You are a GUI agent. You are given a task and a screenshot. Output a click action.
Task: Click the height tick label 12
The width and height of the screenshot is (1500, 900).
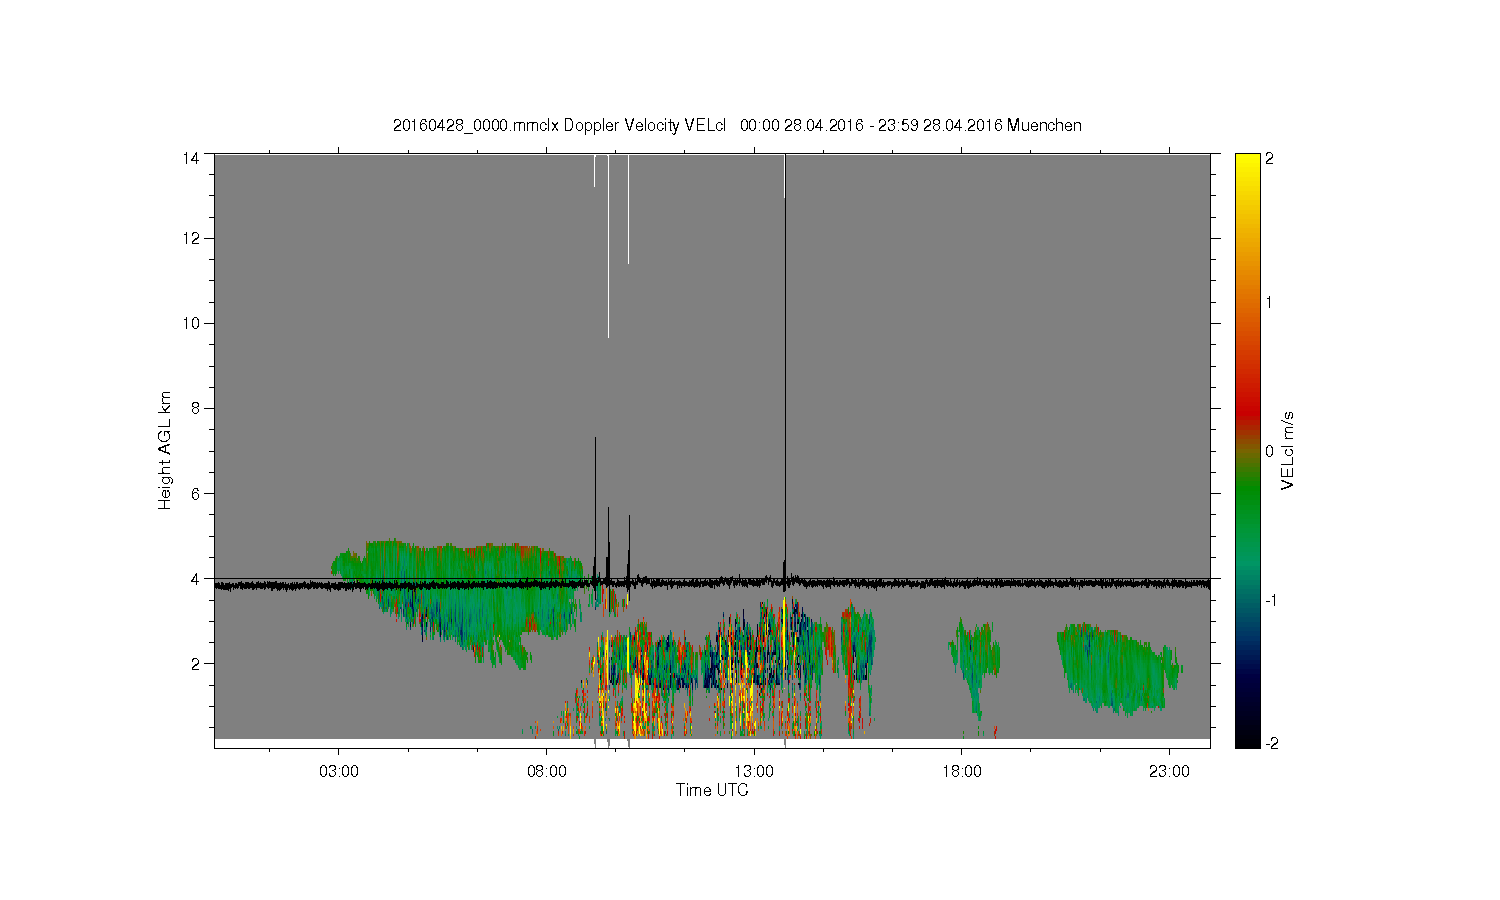click(190, 238)
